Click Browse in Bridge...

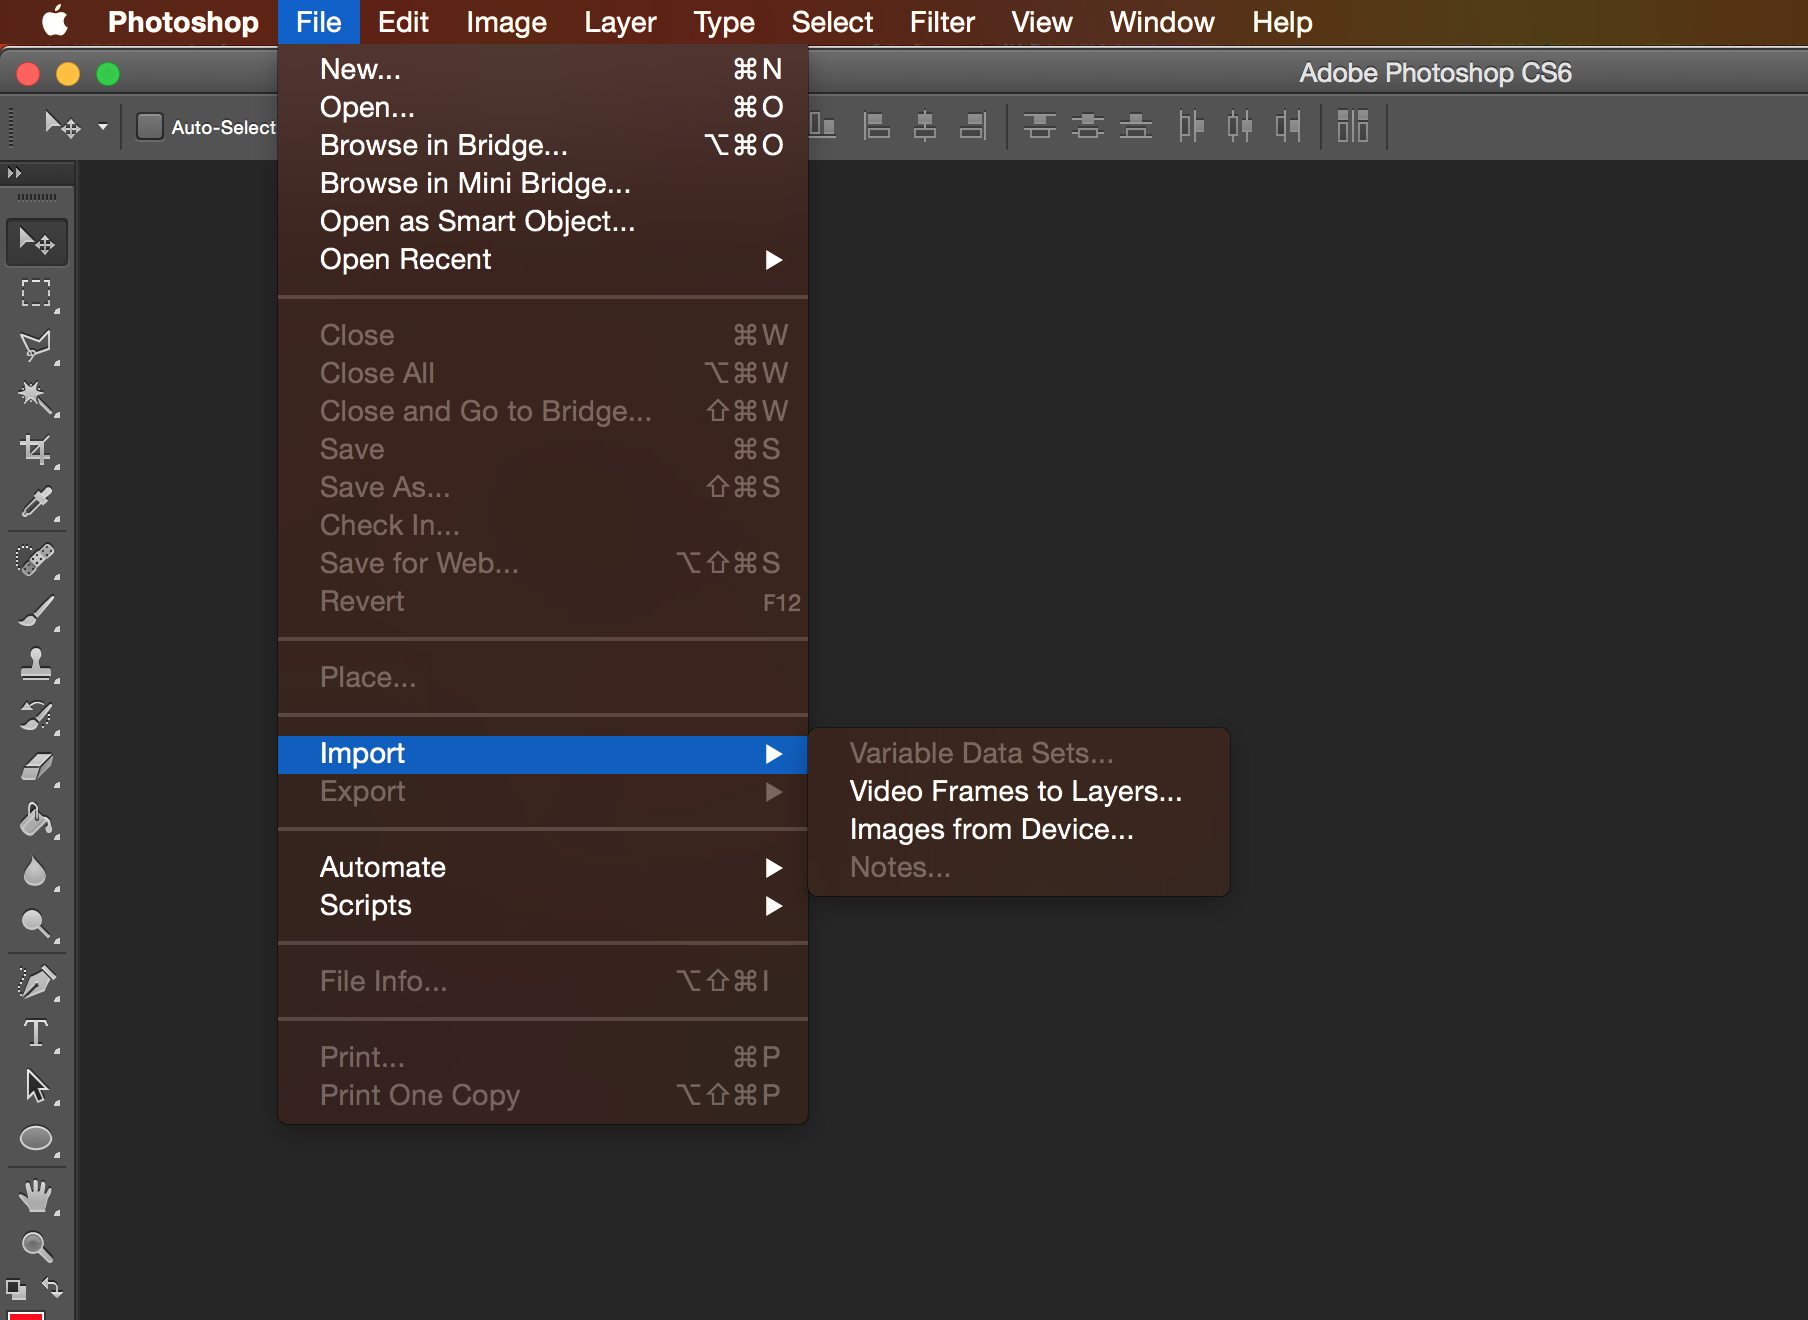click(x=542, y=146)
